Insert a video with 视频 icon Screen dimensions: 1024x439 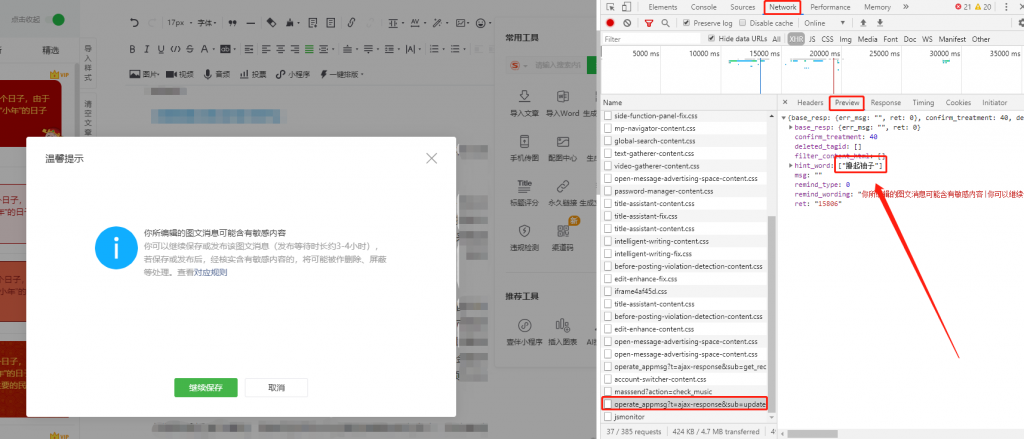tap(180, 74)
